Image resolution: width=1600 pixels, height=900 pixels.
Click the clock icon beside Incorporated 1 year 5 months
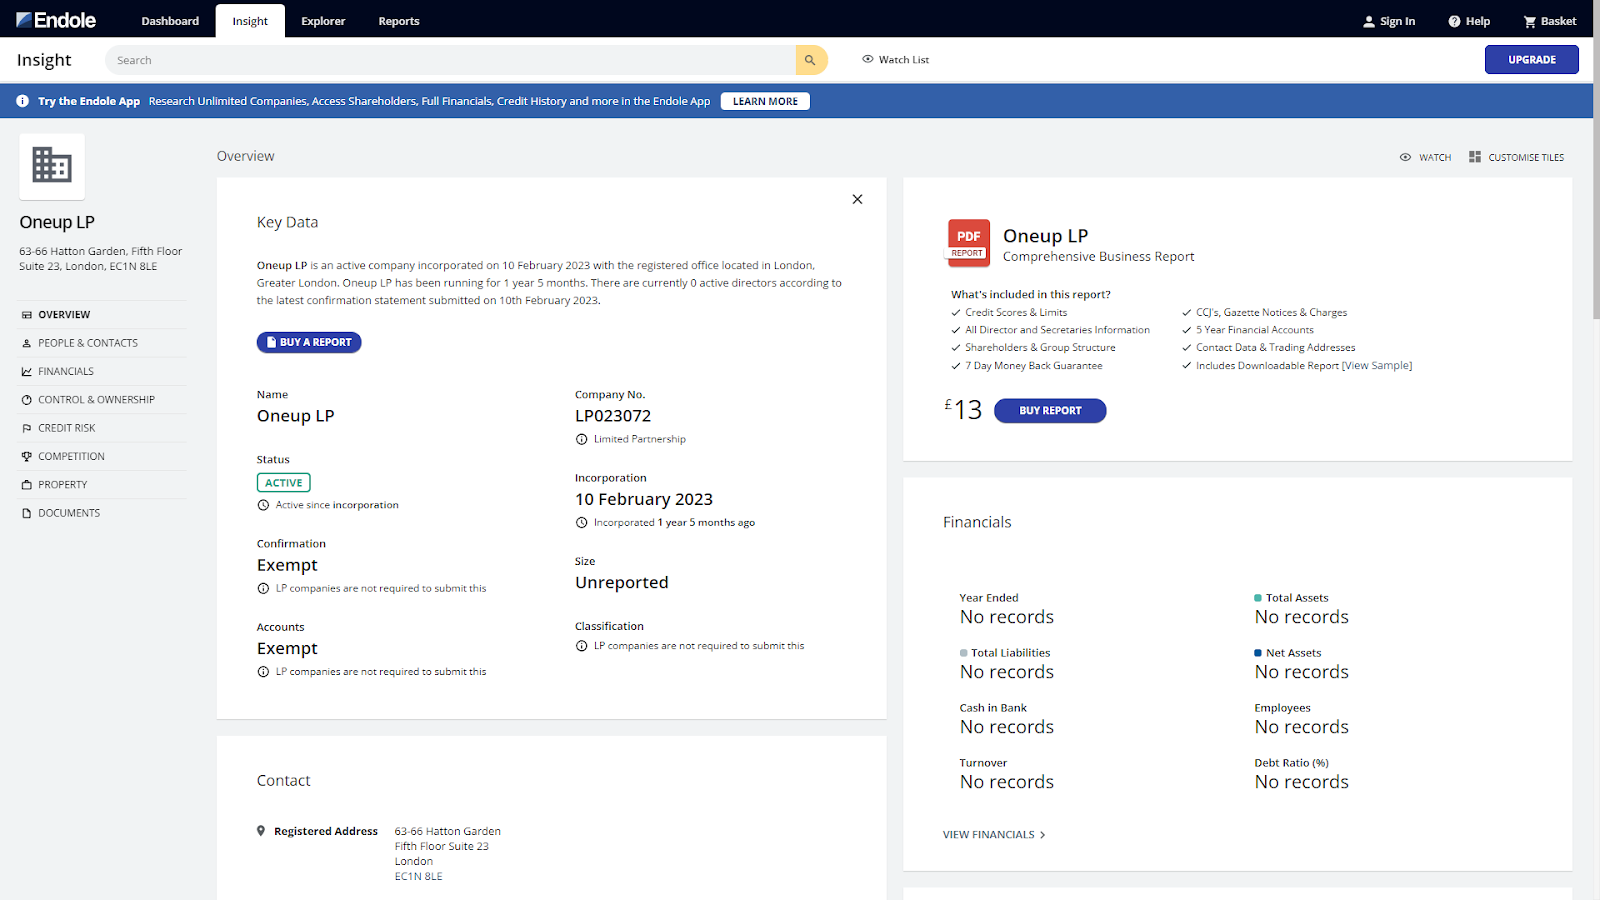[582, 523]
